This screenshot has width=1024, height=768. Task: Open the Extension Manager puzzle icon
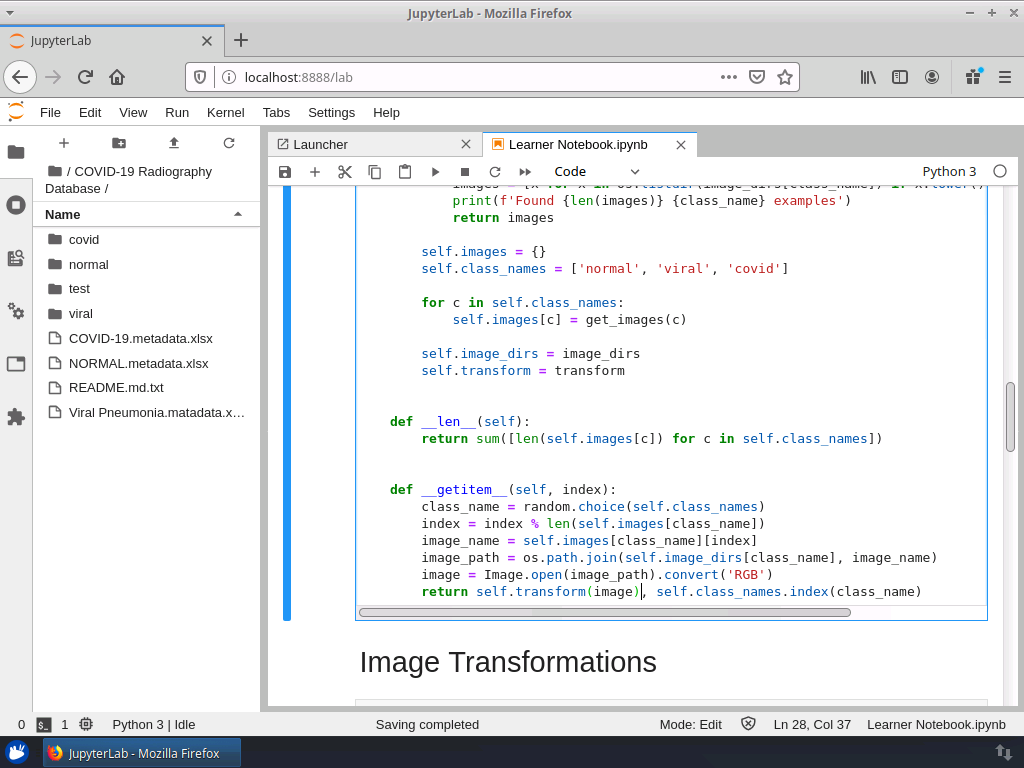(x=16, y=417)
